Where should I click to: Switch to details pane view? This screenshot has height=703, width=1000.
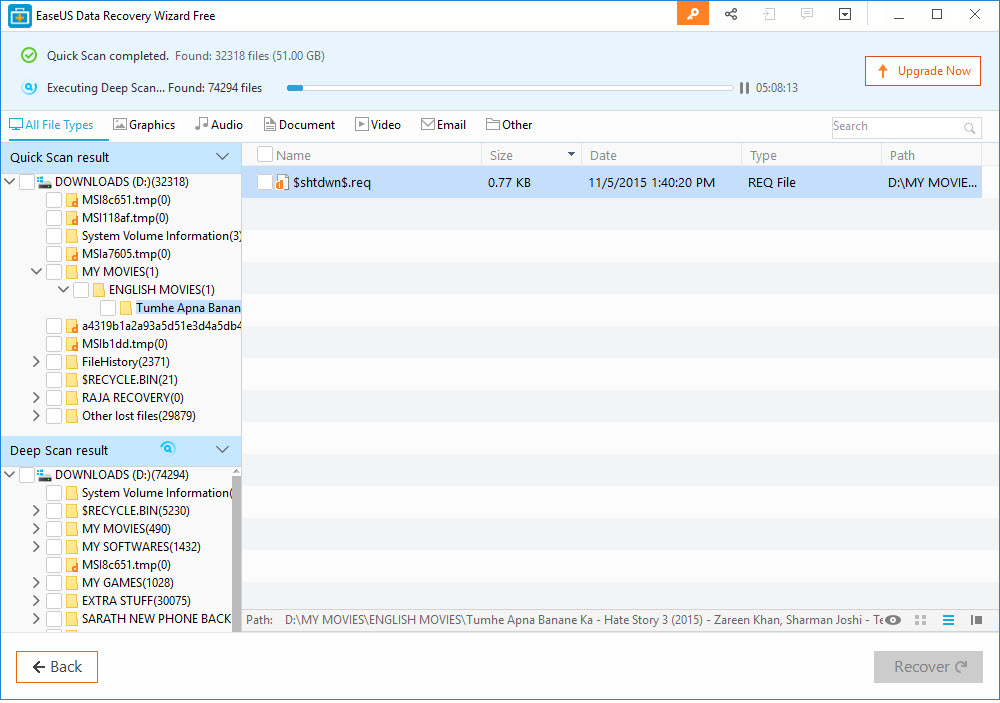[975, 620]
